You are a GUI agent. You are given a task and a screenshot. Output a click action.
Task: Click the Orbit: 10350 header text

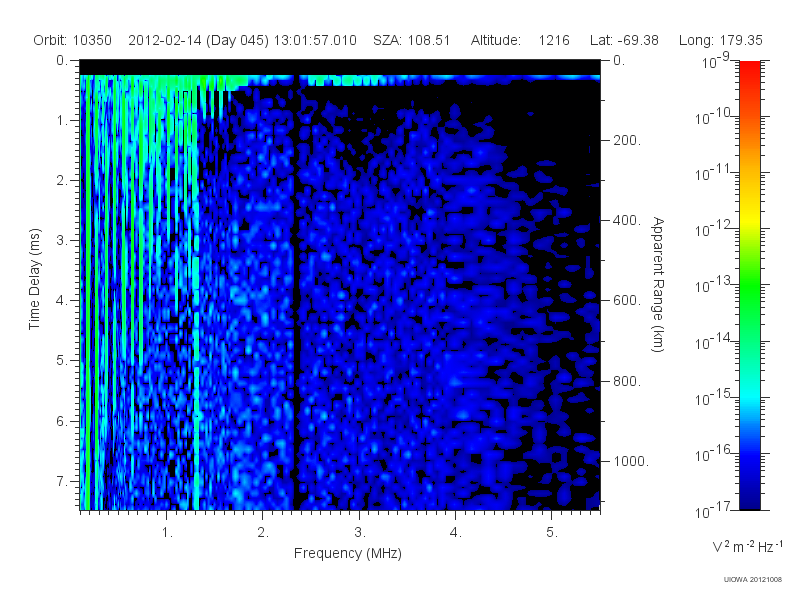(x=72, y=40)
